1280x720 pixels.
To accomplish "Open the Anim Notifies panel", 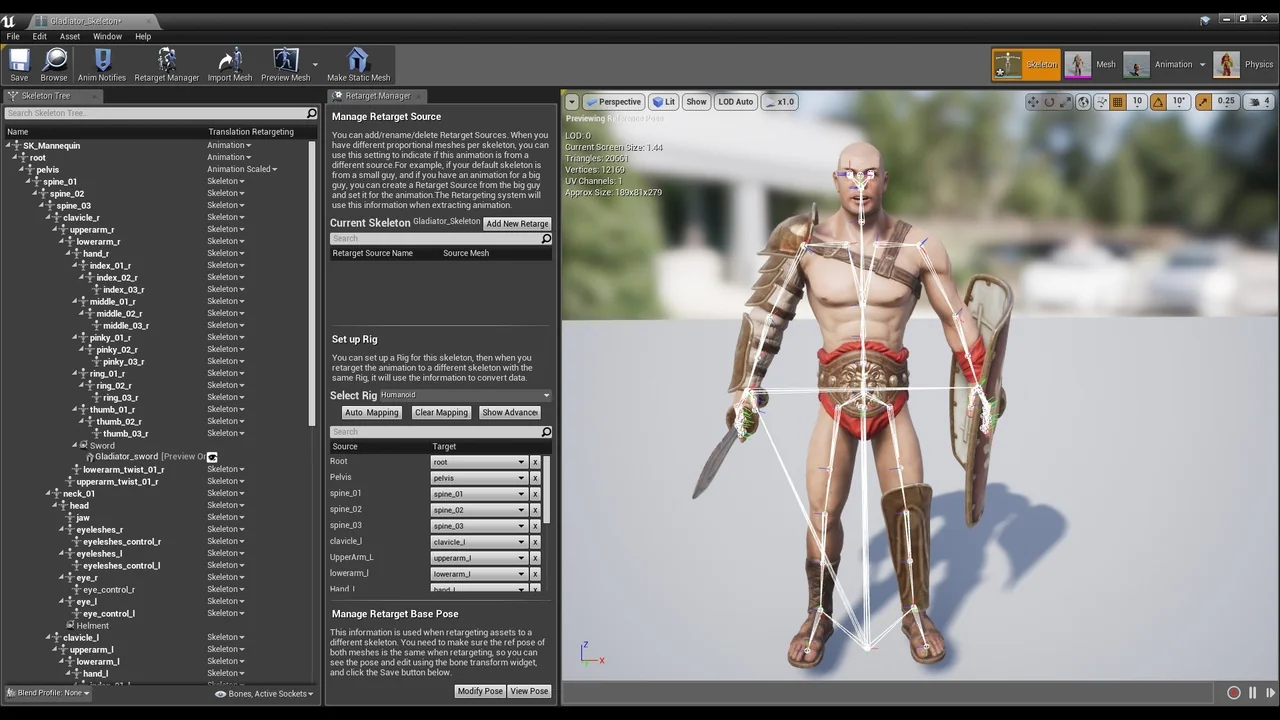I will pos(101,64).
